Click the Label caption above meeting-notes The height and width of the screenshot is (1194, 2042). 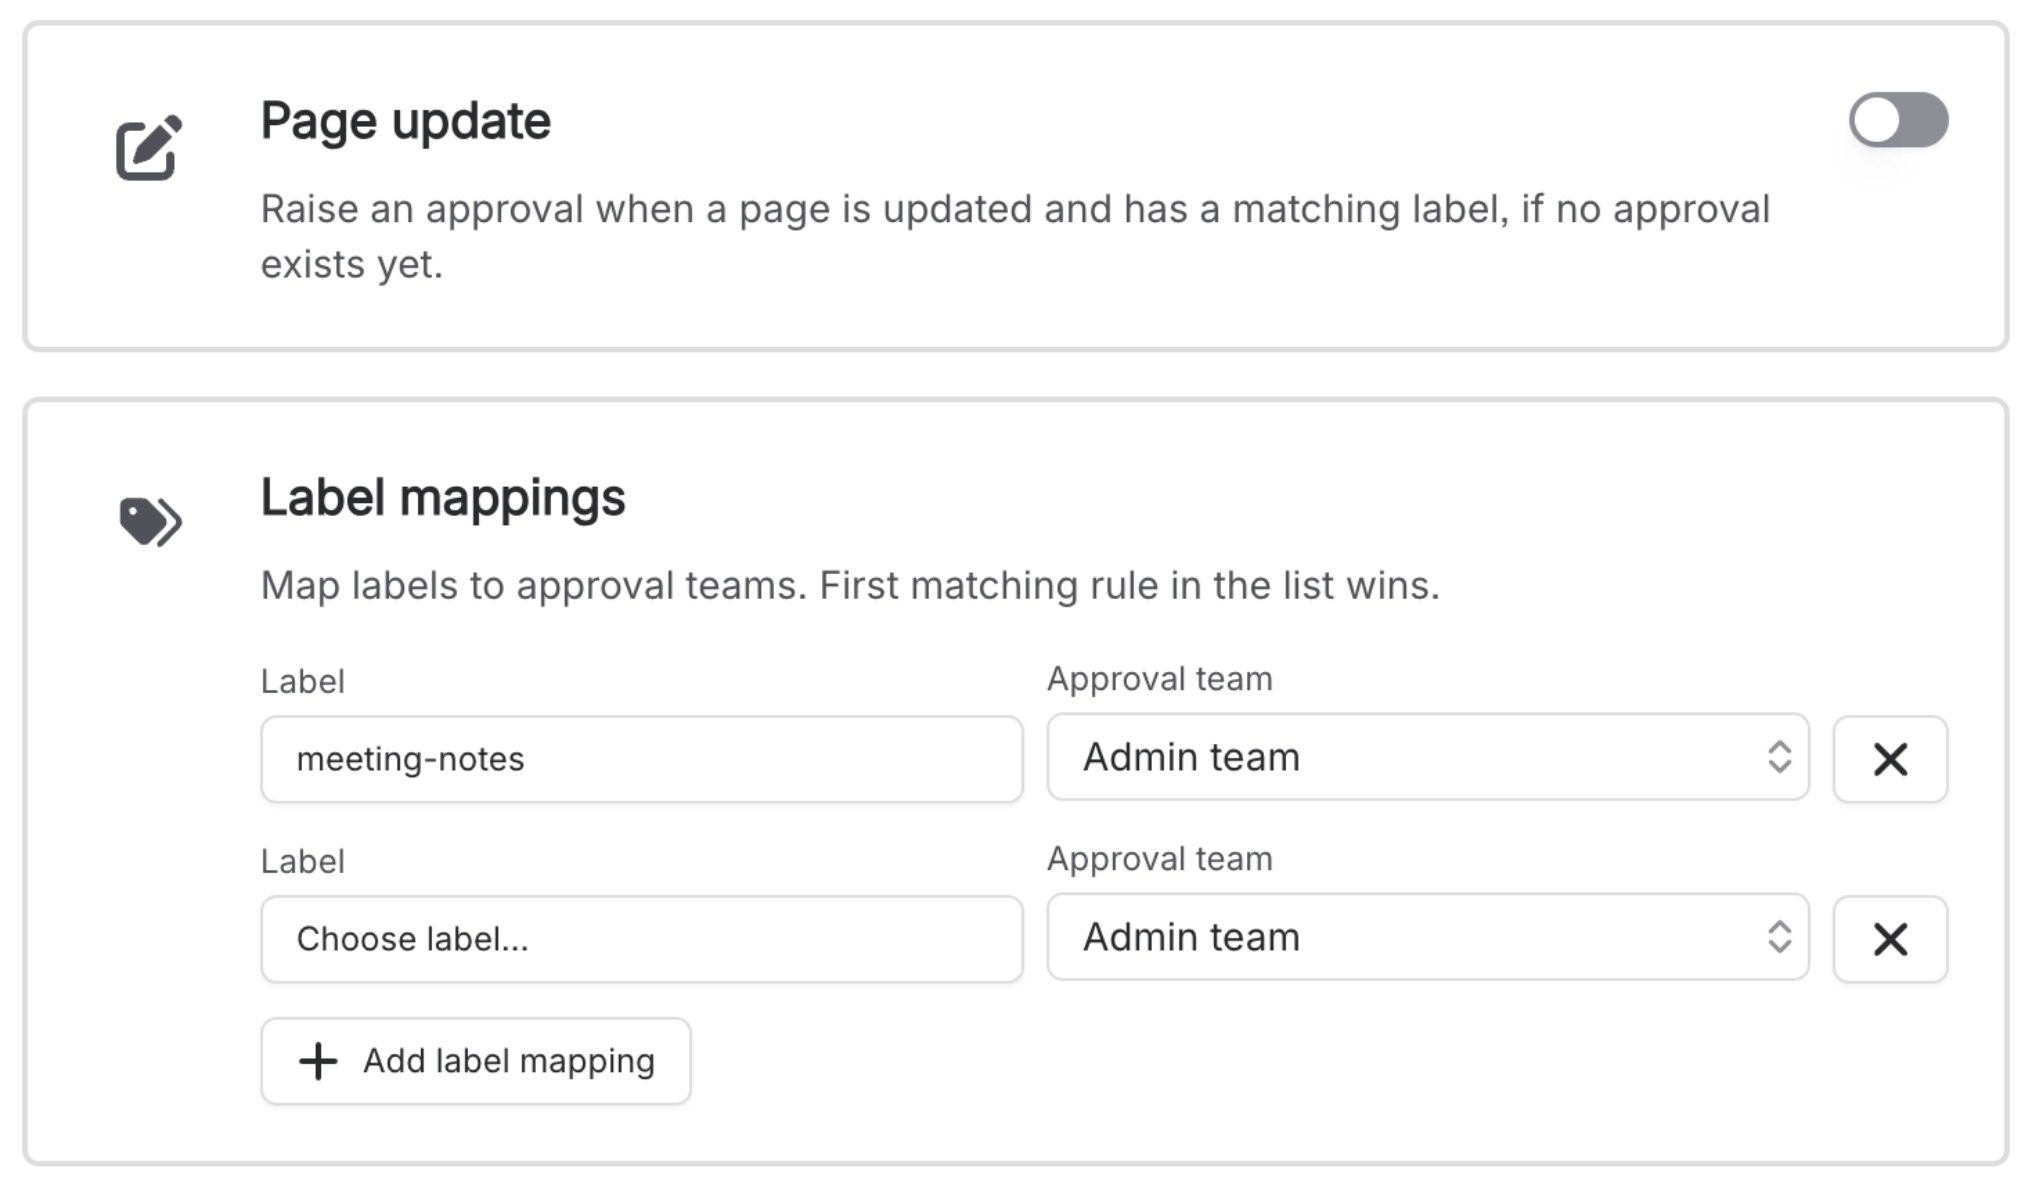click(x=303, y=681)
